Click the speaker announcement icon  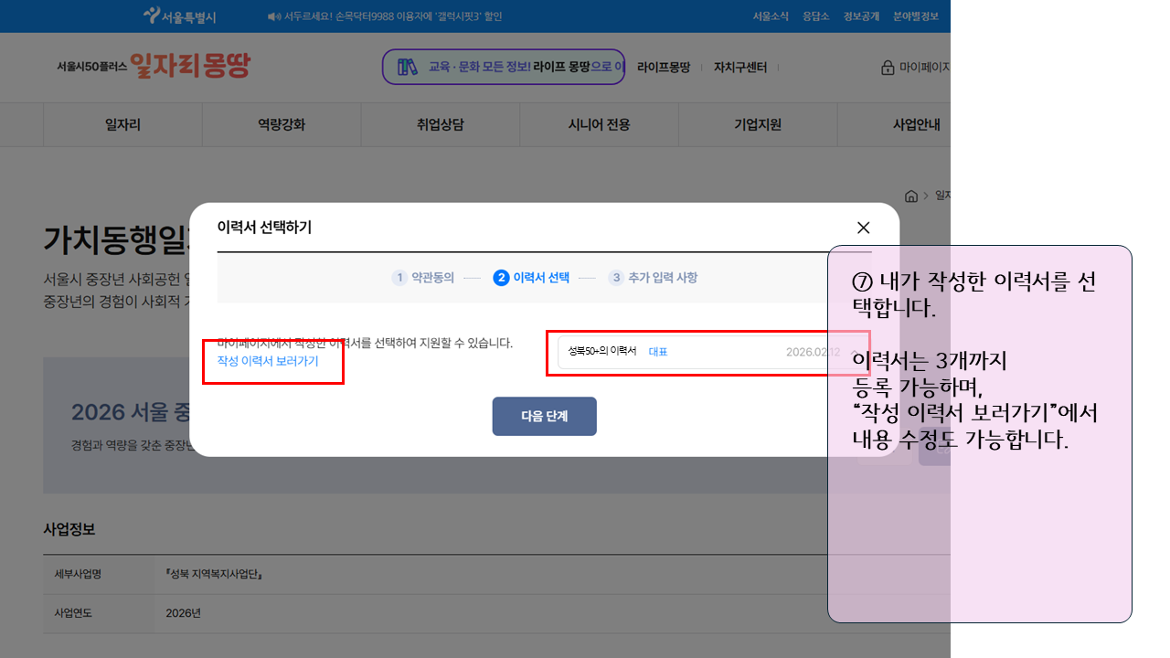click(274, 17)
